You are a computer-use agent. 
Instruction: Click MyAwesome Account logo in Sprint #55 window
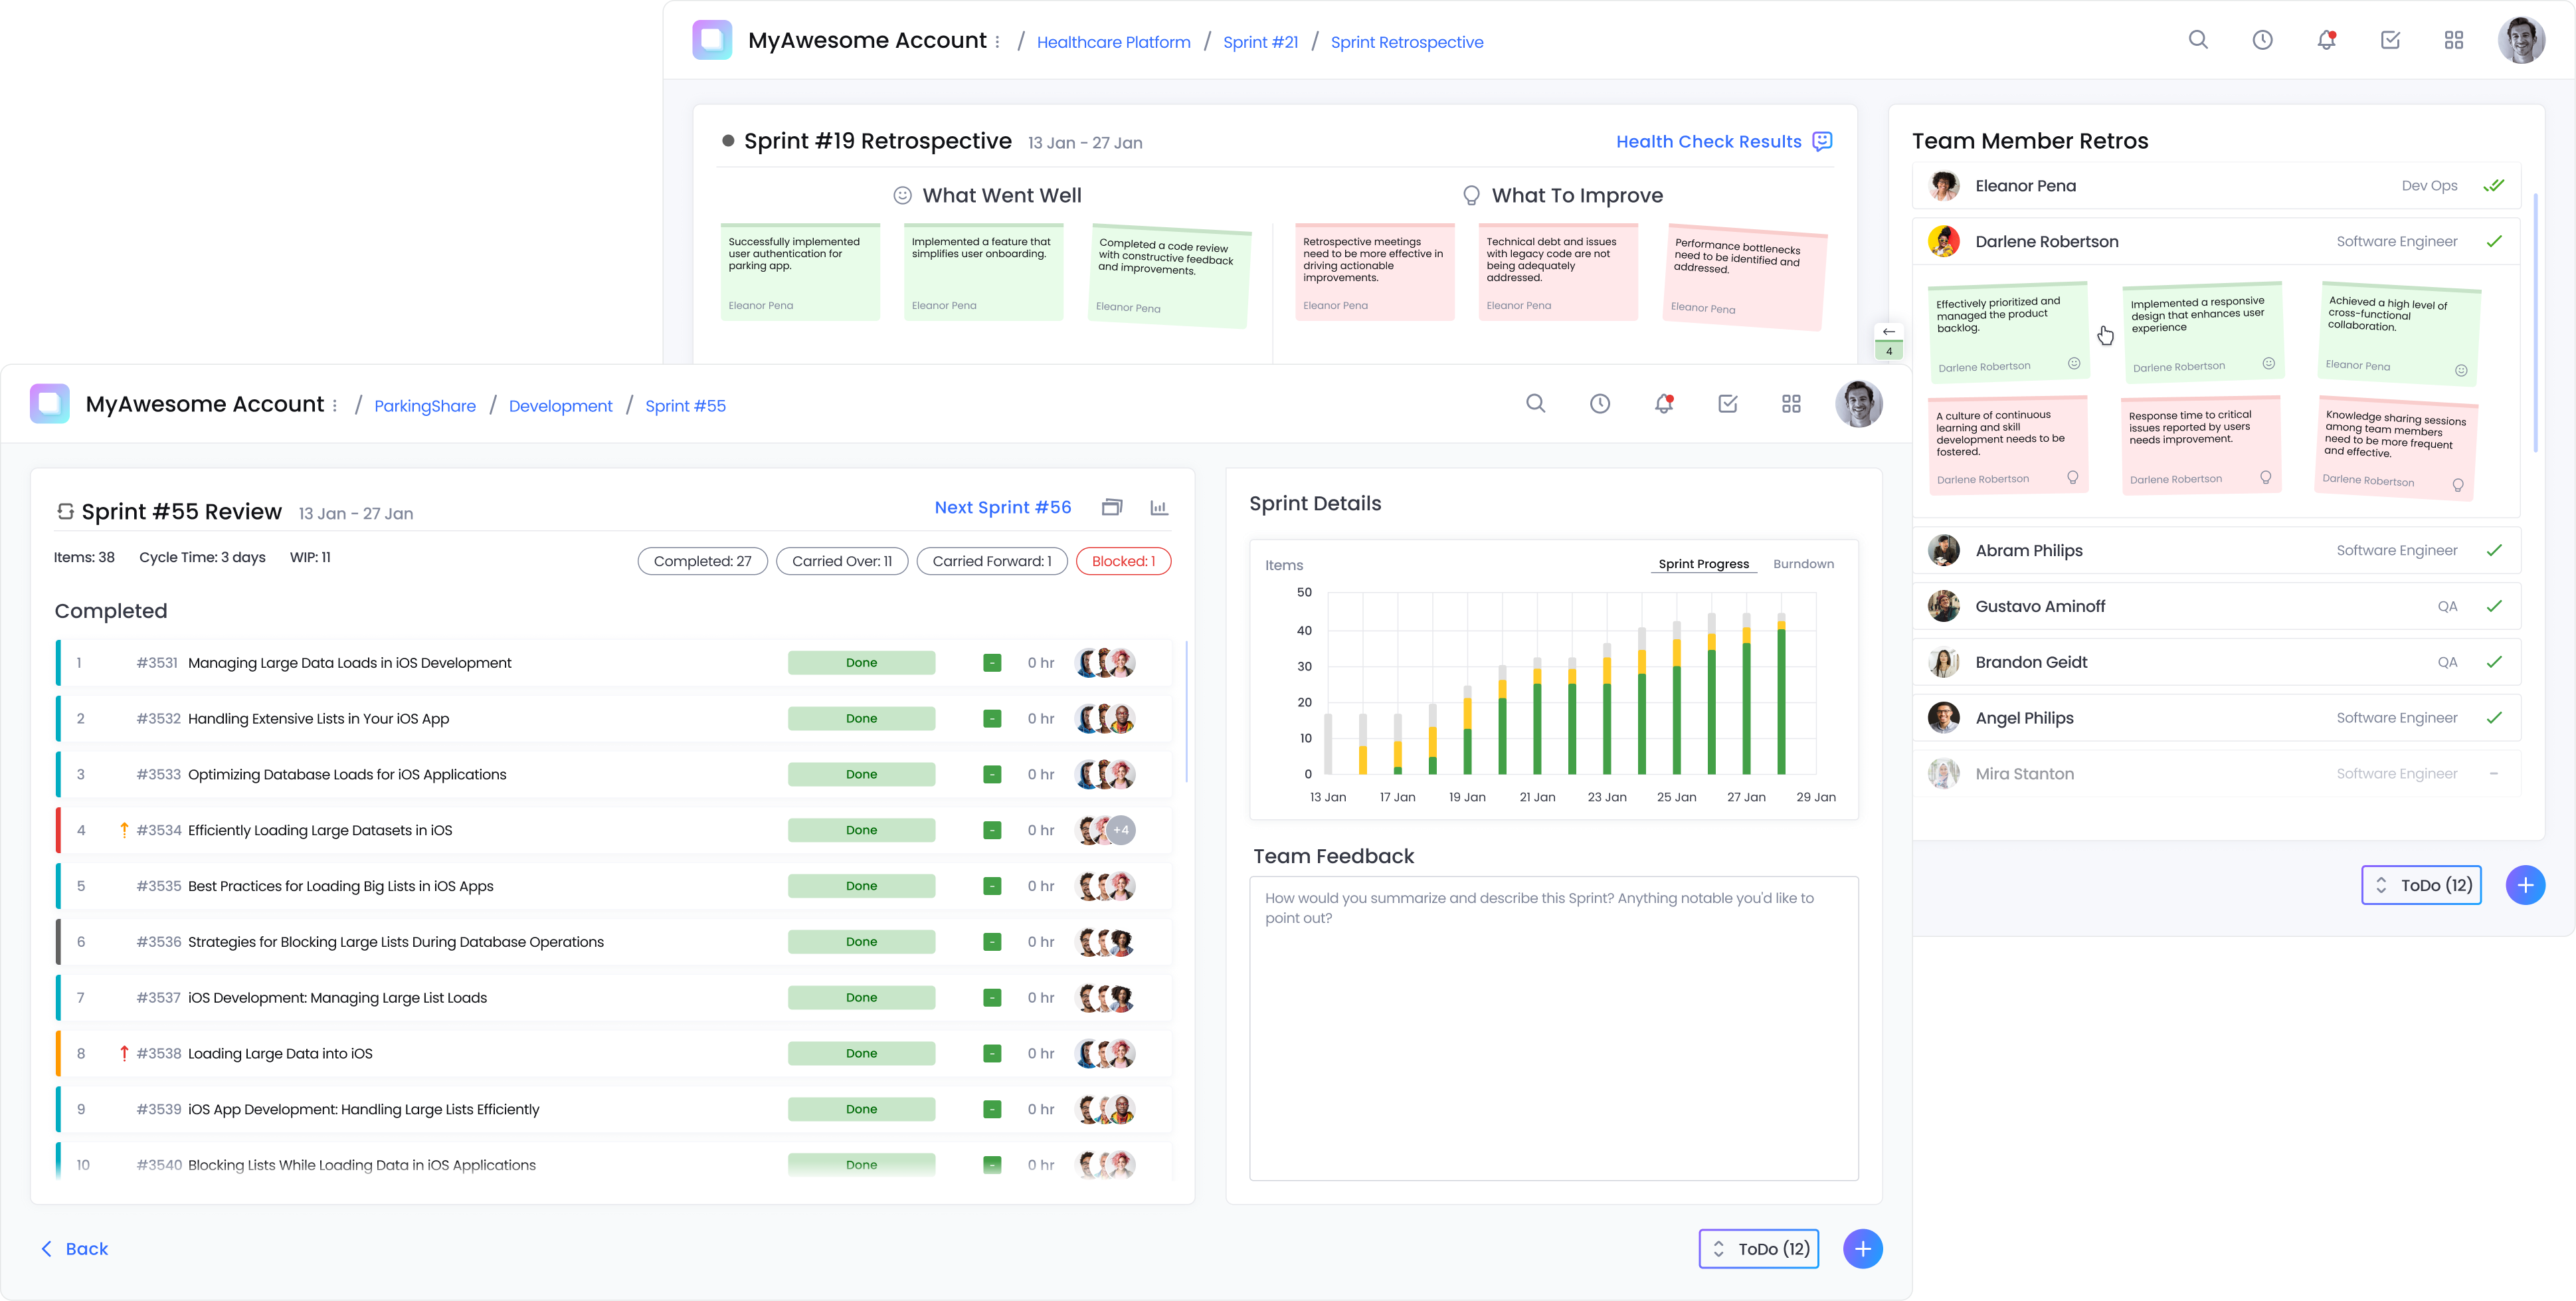(x=50, y=404)
